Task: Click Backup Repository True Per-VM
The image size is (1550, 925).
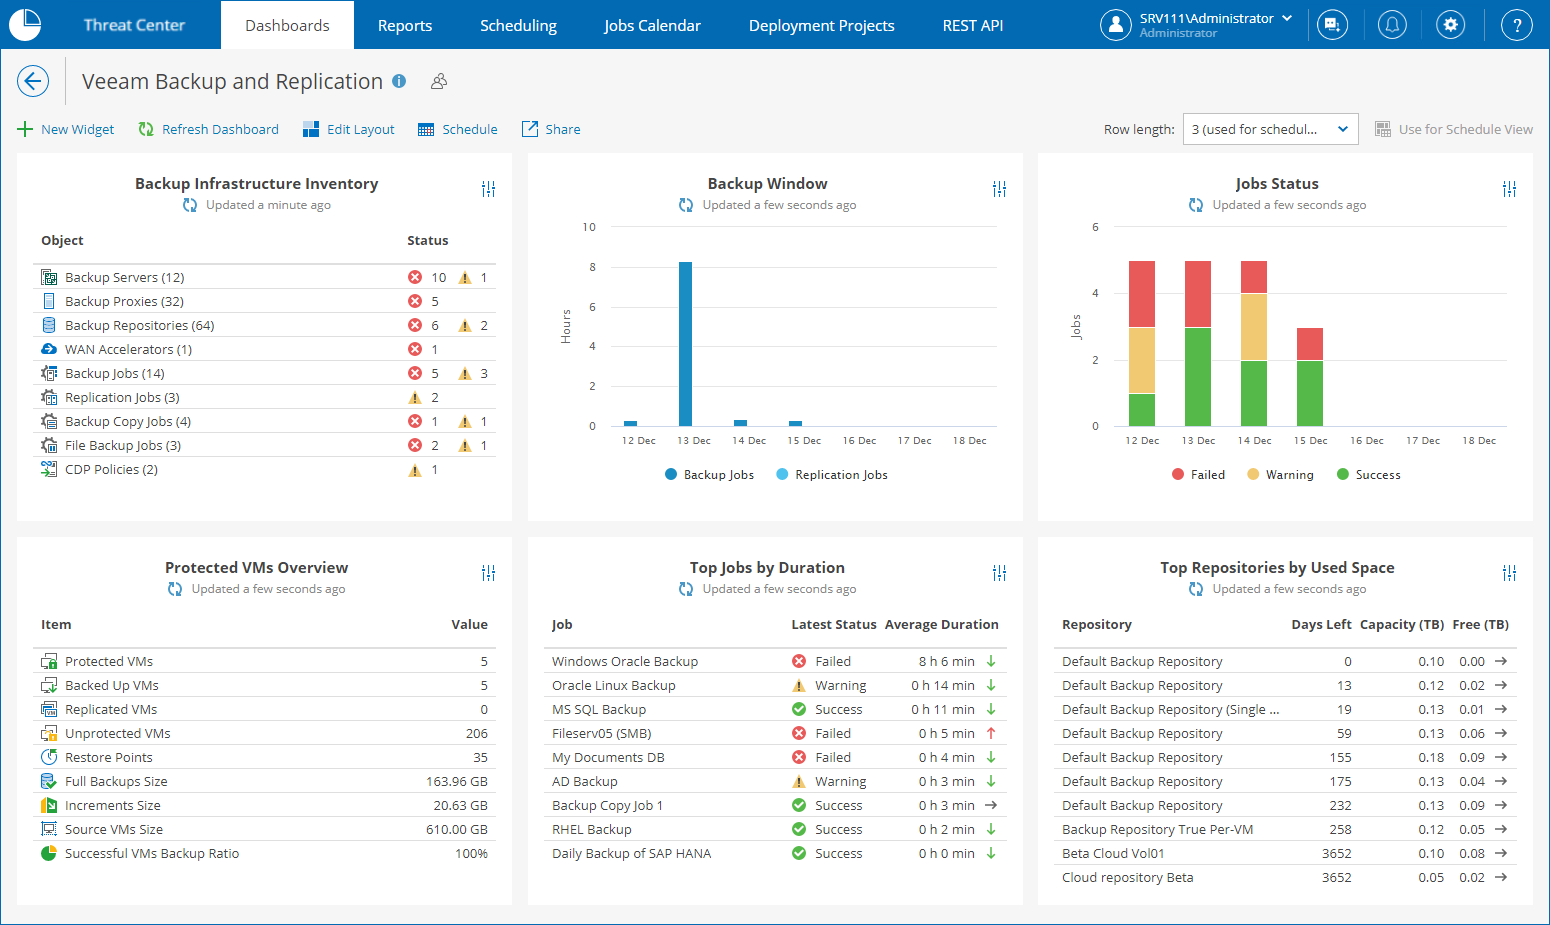Action: click(1158, 829)
